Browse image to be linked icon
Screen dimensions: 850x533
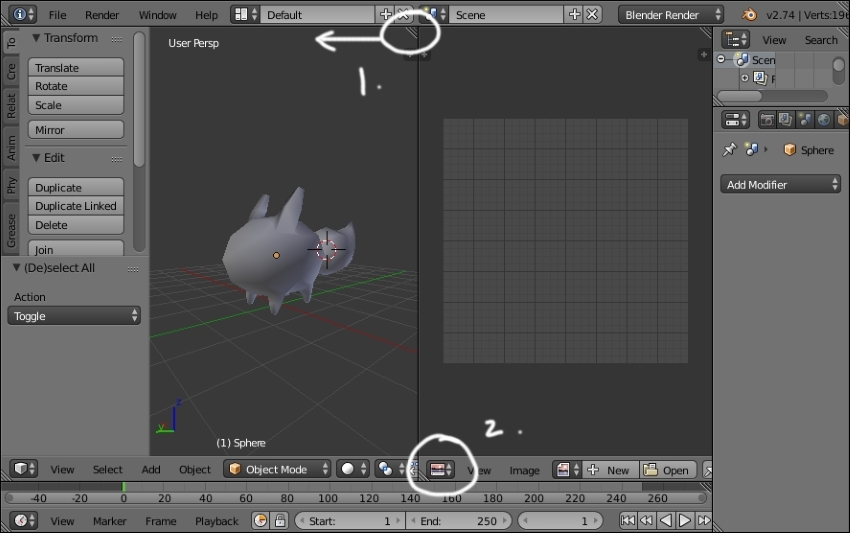(x=567, y=470)
